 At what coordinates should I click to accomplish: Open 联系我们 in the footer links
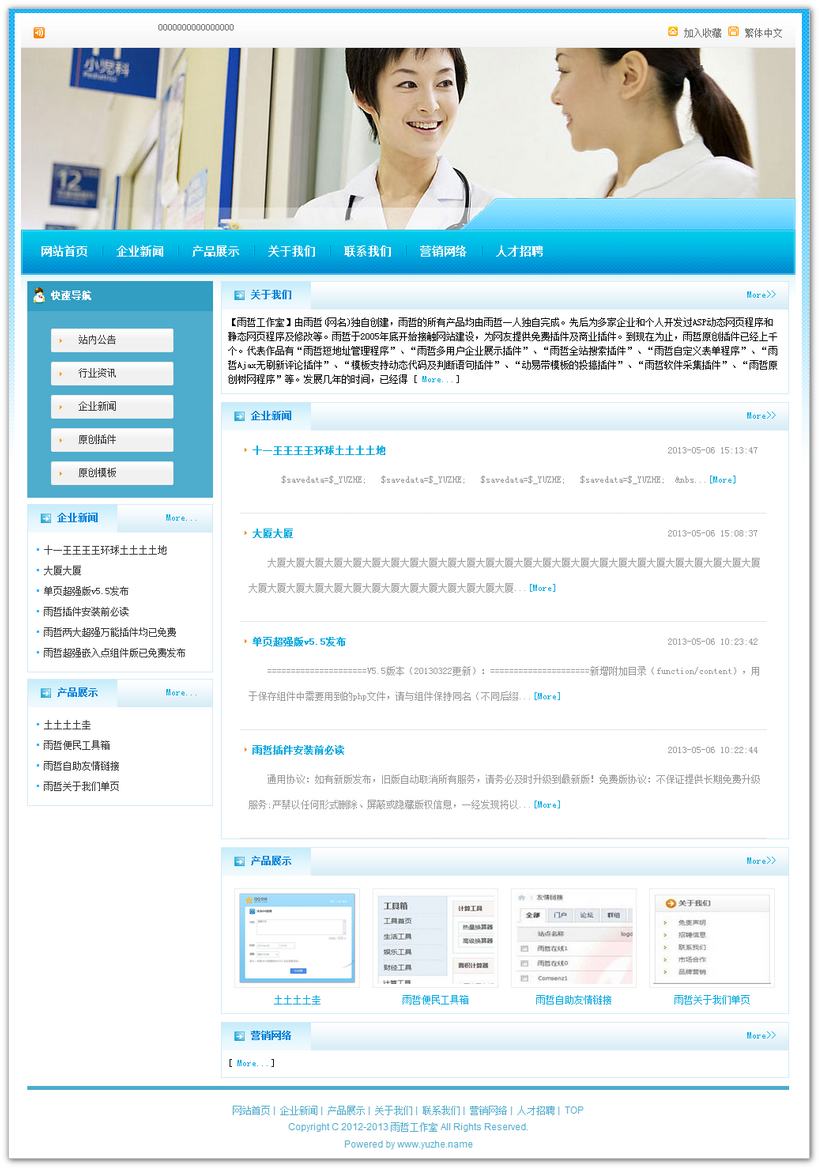pyautogui.click(x=440, y=1111)
